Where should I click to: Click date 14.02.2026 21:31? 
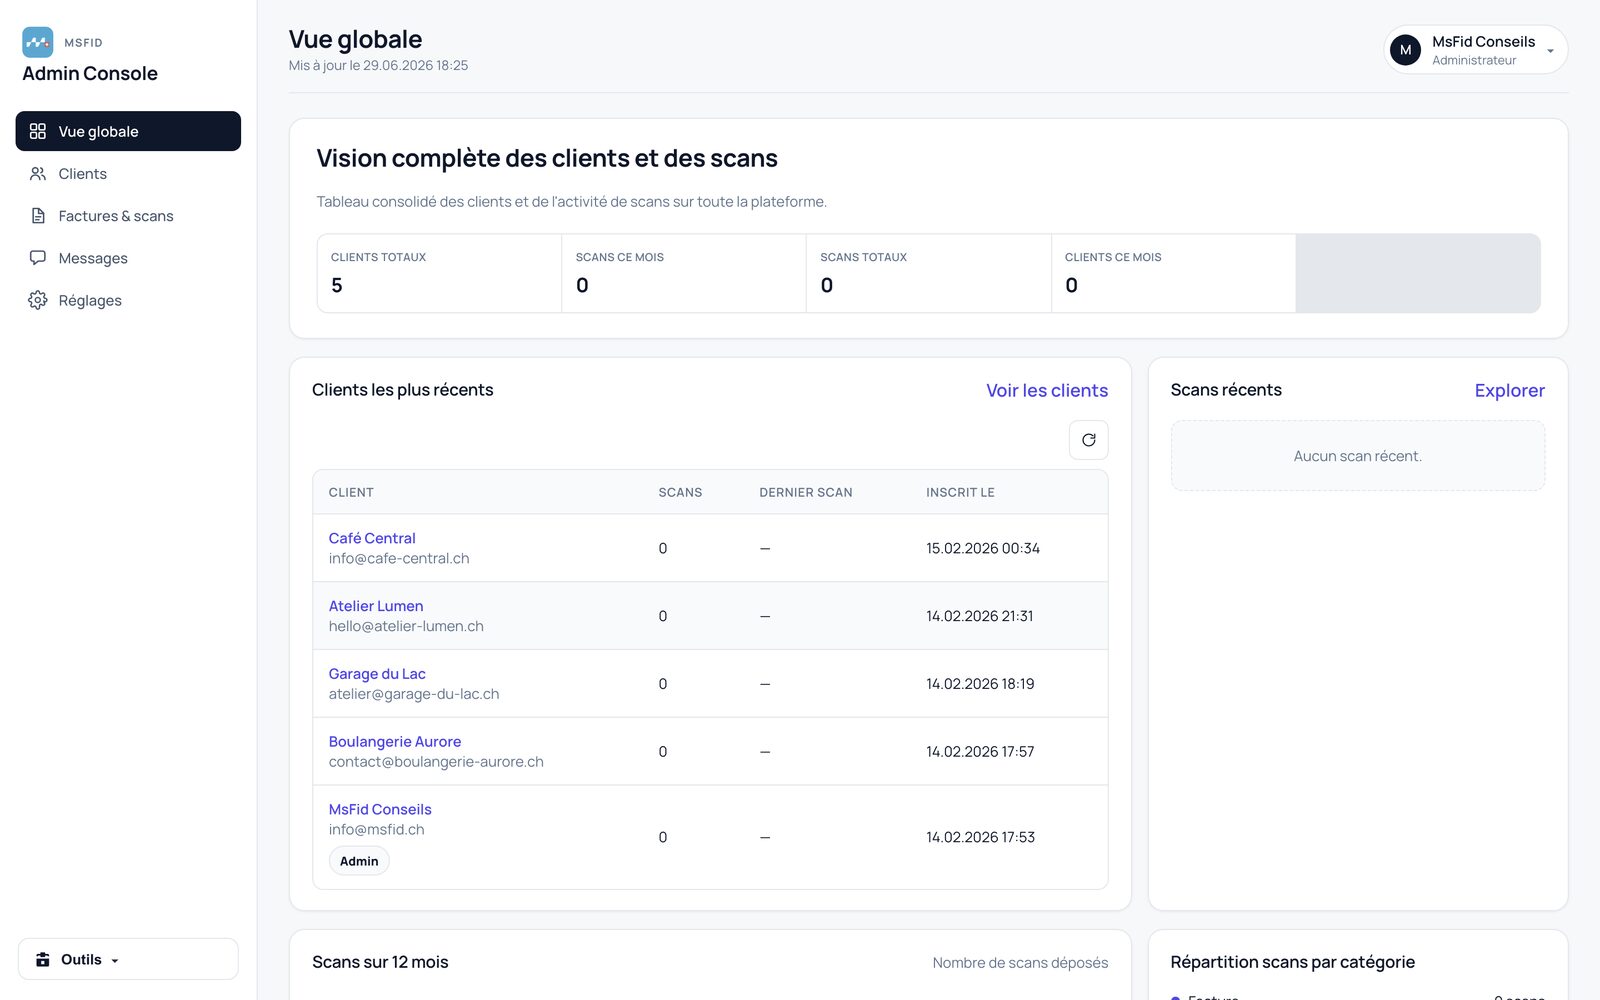980,616
